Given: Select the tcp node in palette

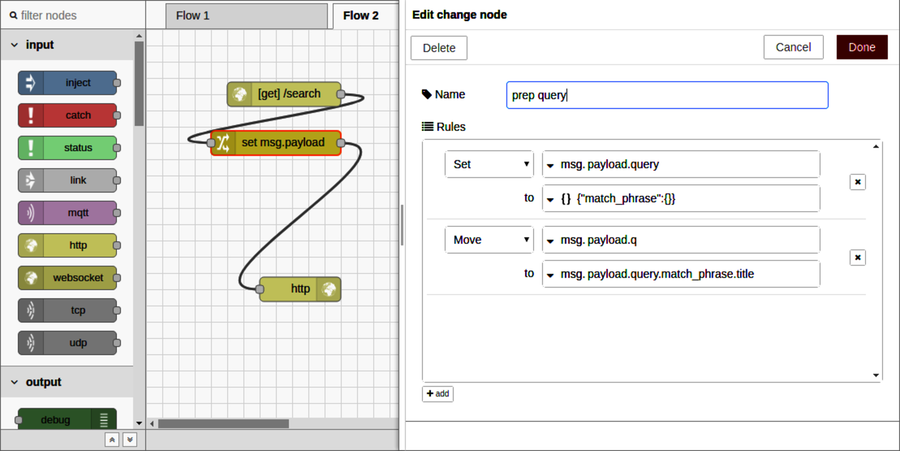Looking at the screenshot, I should [x=67, y=310].
